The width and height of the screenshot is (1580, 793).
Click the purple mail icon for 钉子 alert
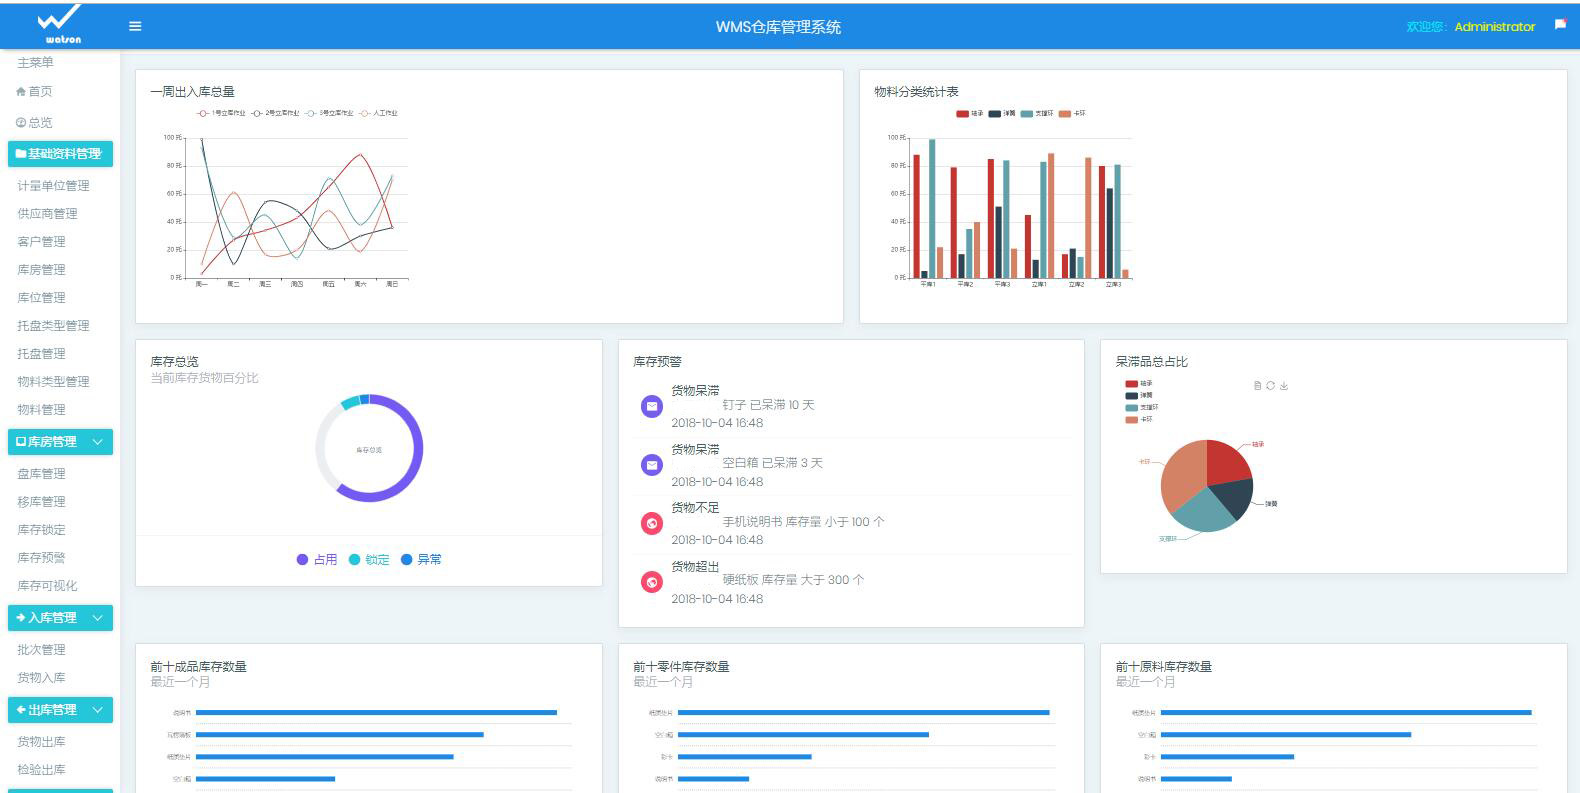(x=652, y=406)
